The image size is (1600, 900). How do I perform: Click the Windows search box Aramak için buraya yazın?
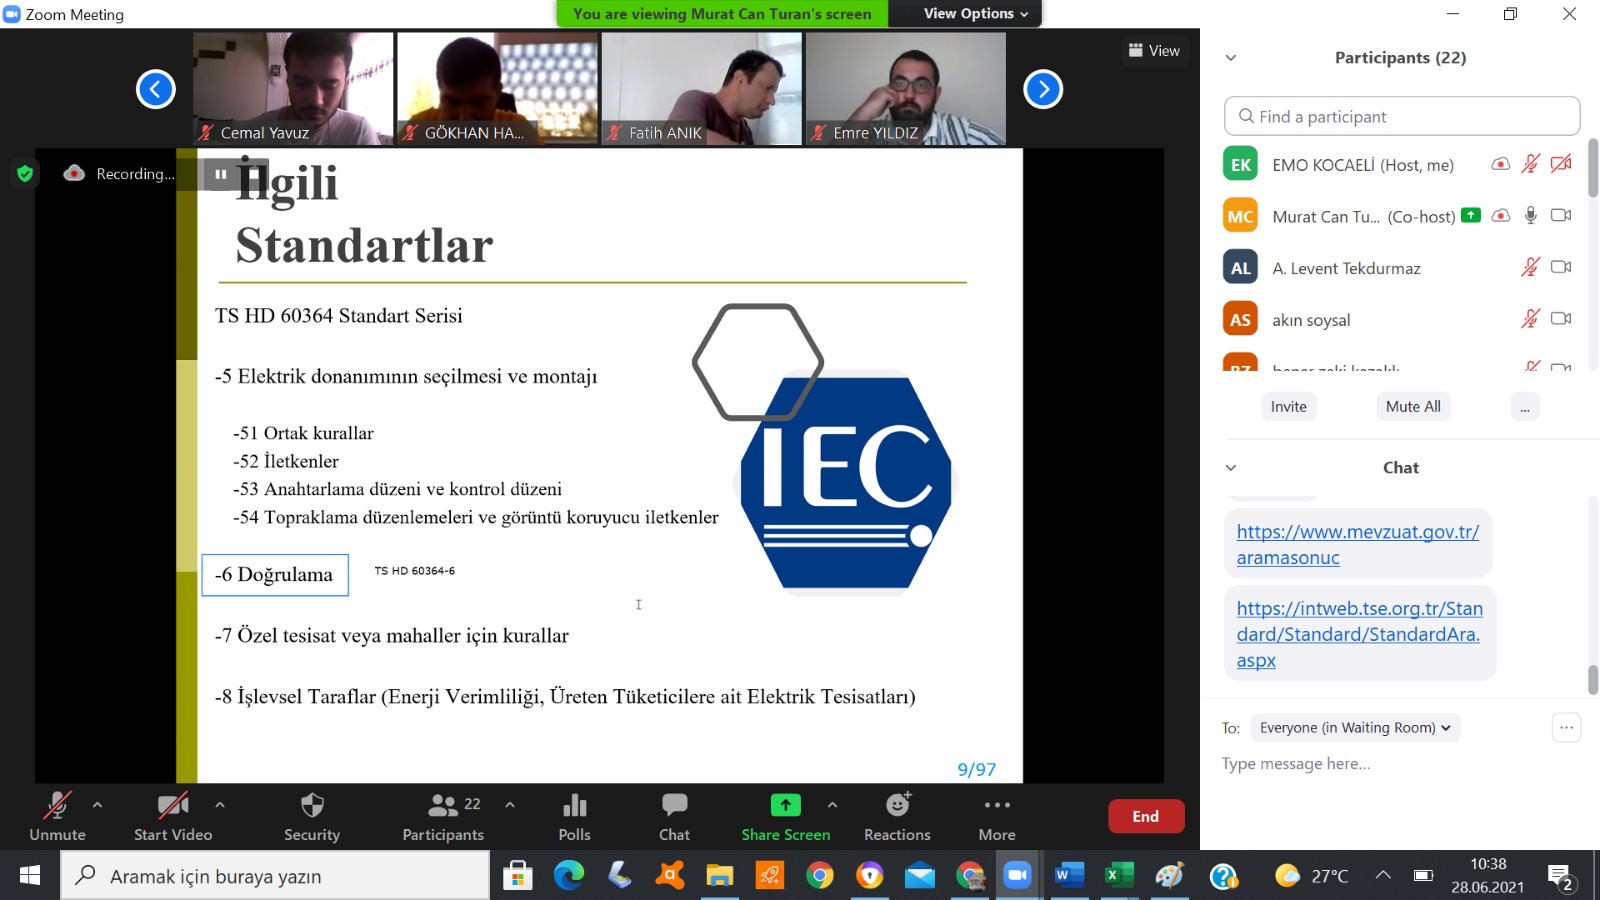[x=275, y=876]
